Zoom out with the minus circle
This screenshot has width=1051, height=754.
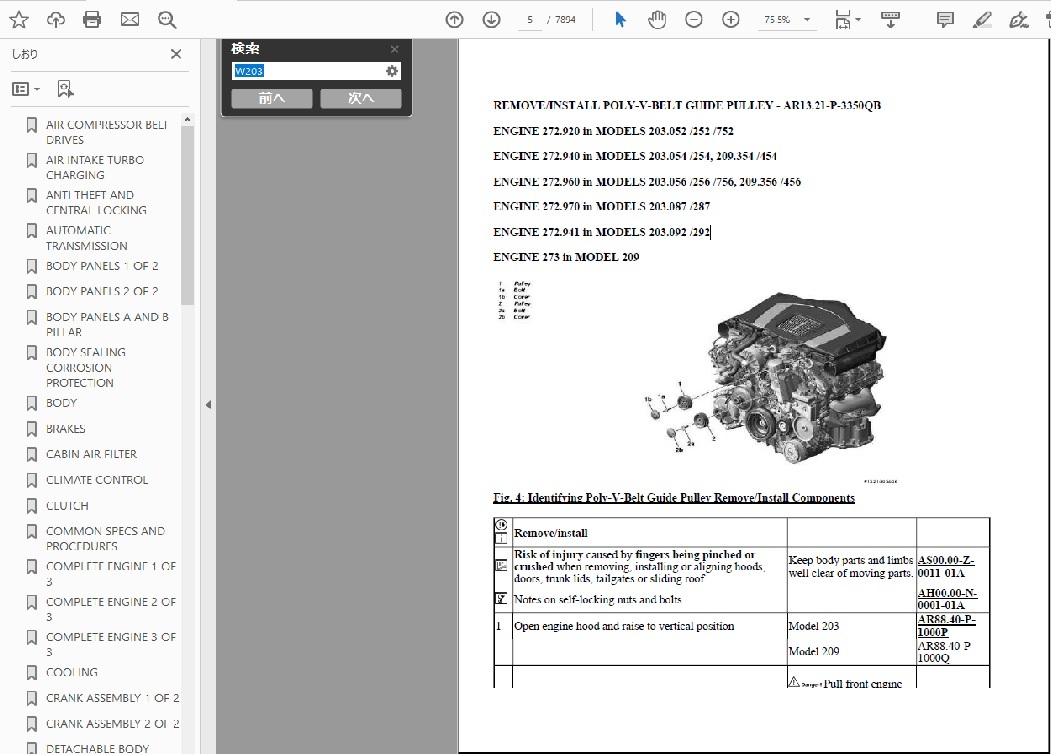click(x=694, y=19)
